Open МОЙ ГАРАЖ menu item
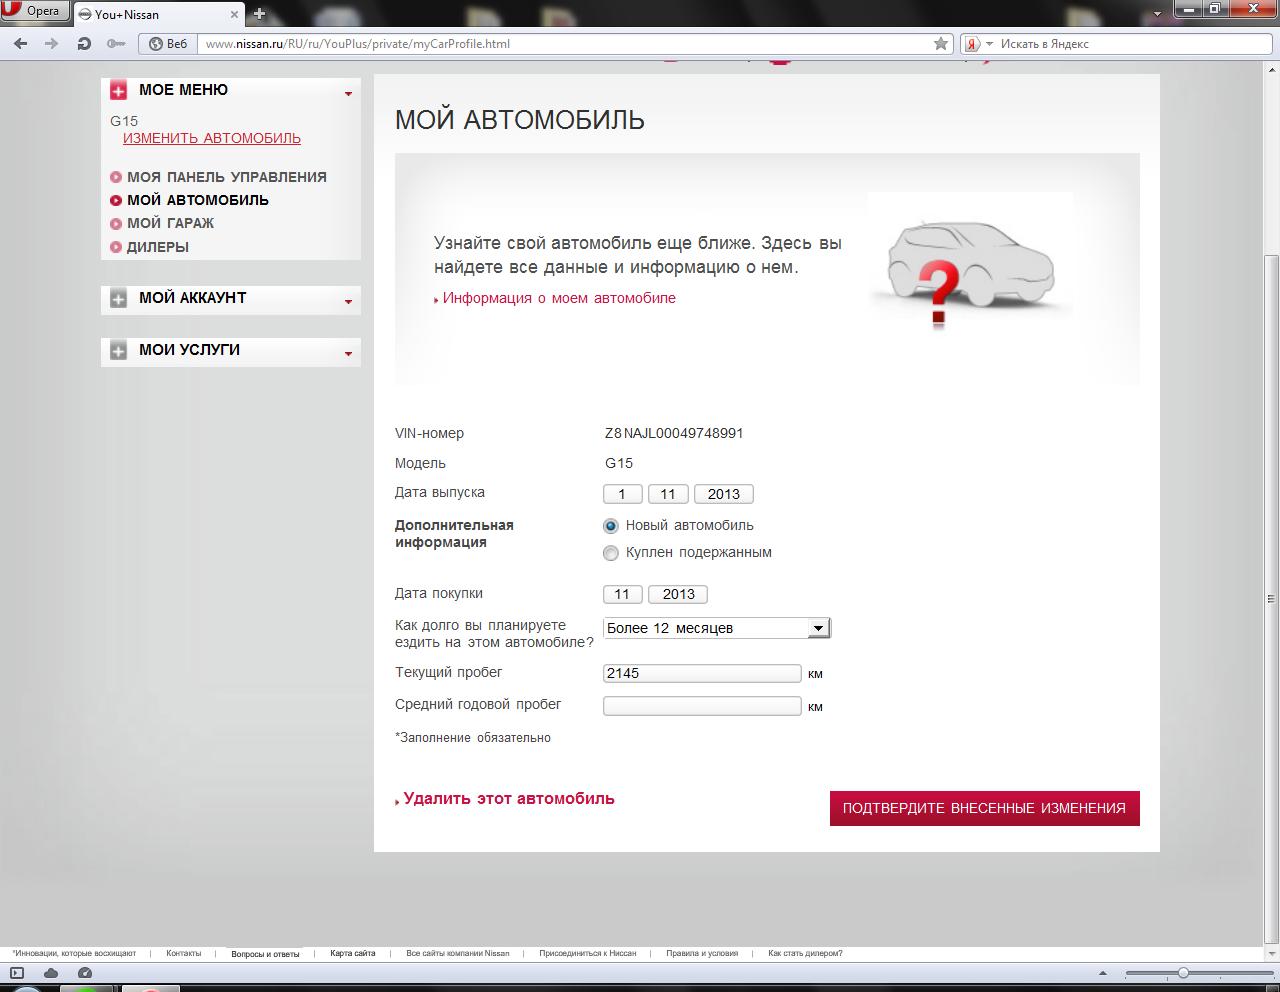This screenshot has width=1280, height=992. [x=170, y=223]
